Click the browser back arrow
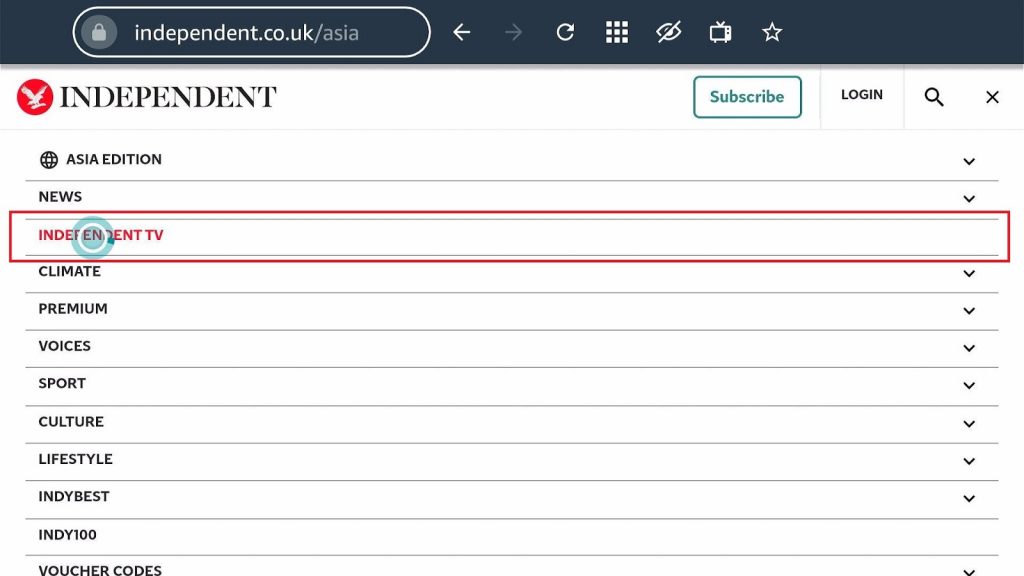Image resolution: width=1024 pixels, height=576 pixels. 462,32
